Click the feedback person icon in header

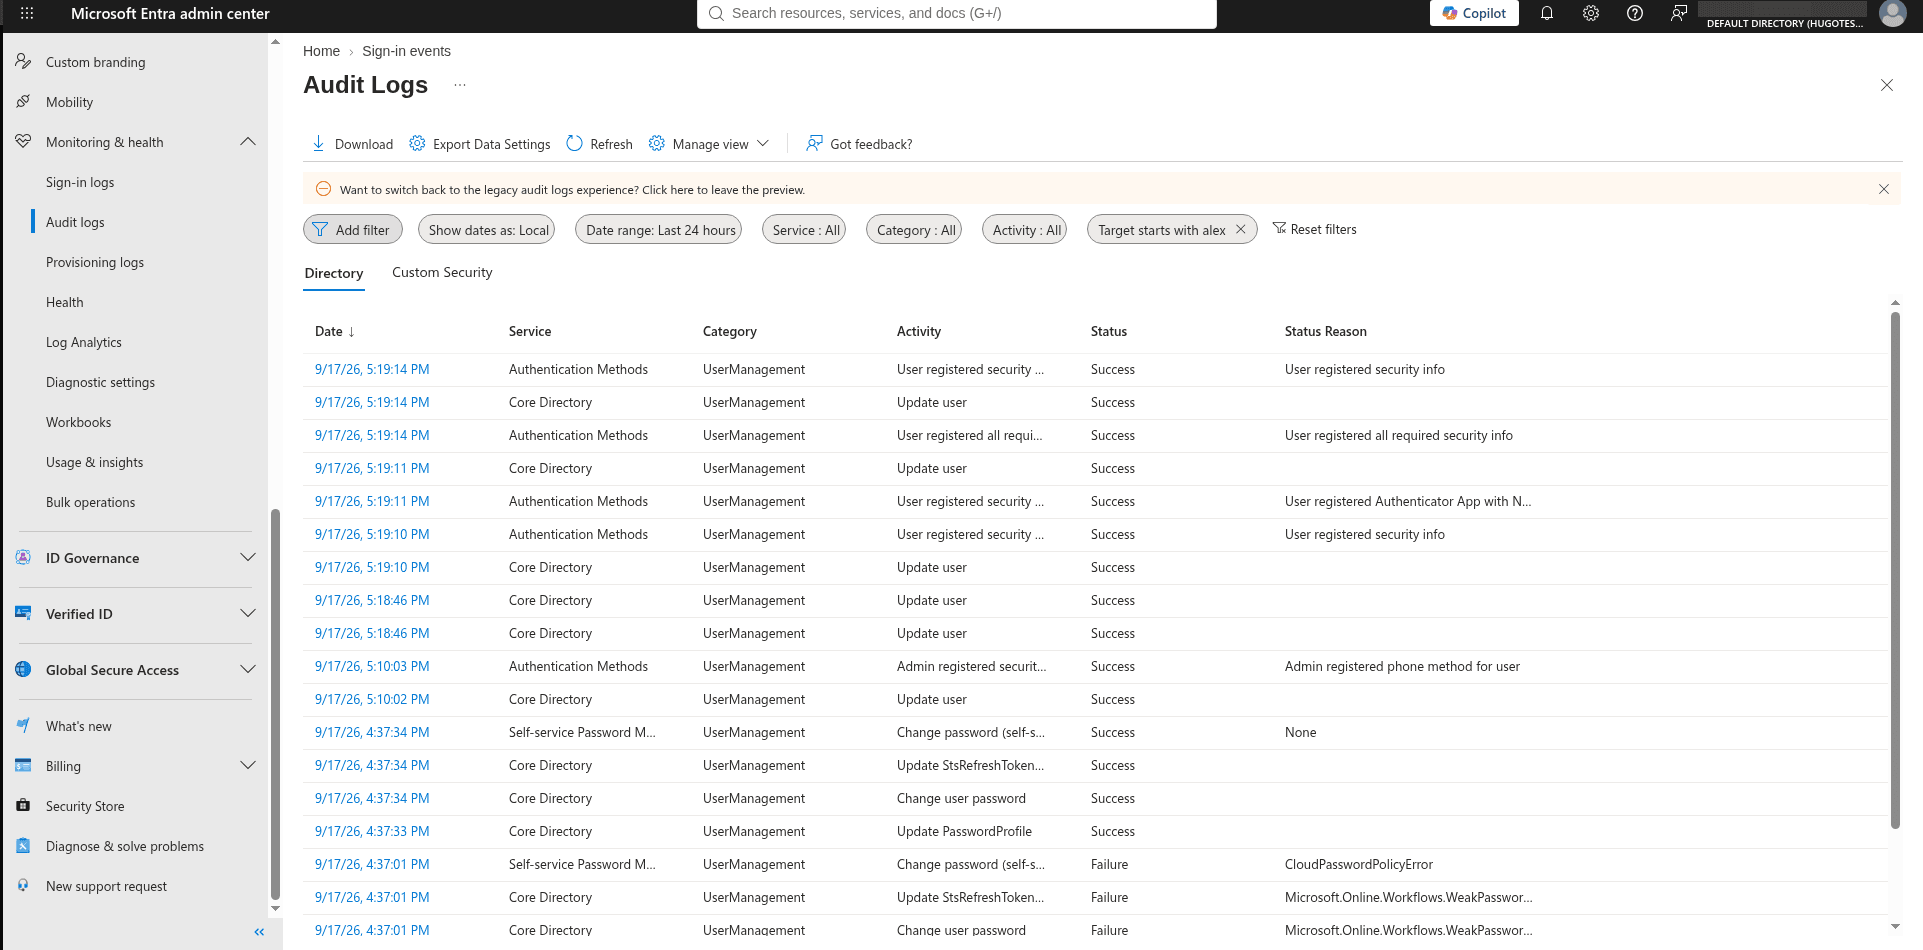tap(1678, 13)
